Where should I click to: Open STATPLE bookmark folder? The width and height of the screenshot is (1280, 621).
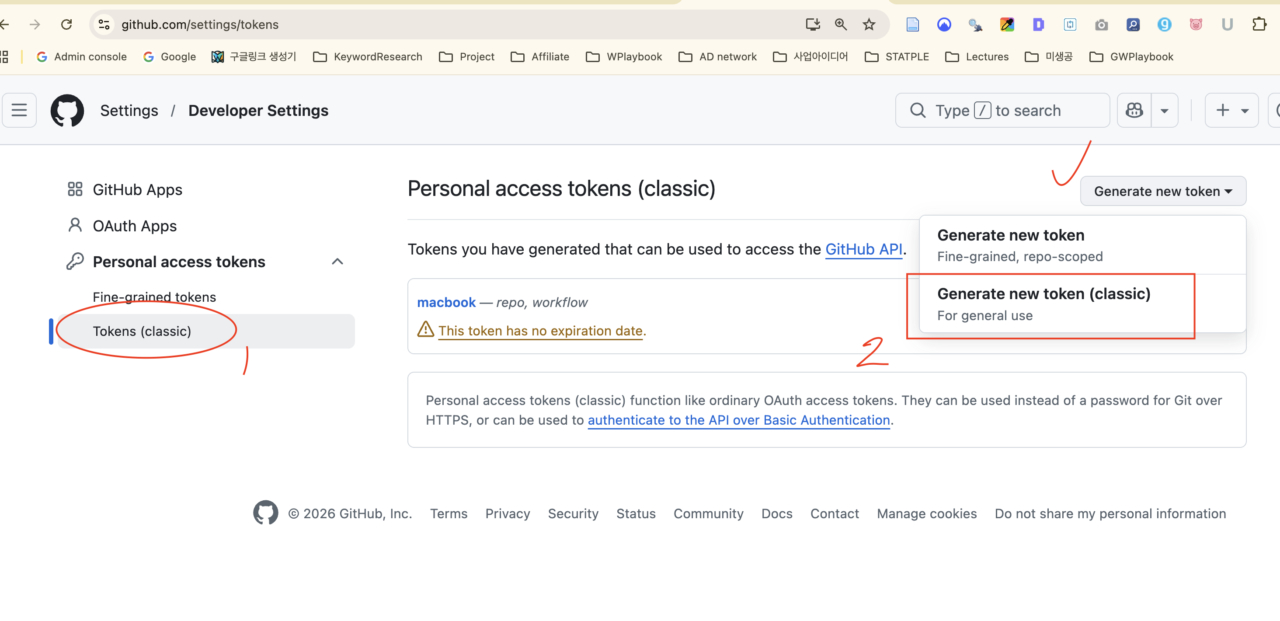[x=897, y=57]
